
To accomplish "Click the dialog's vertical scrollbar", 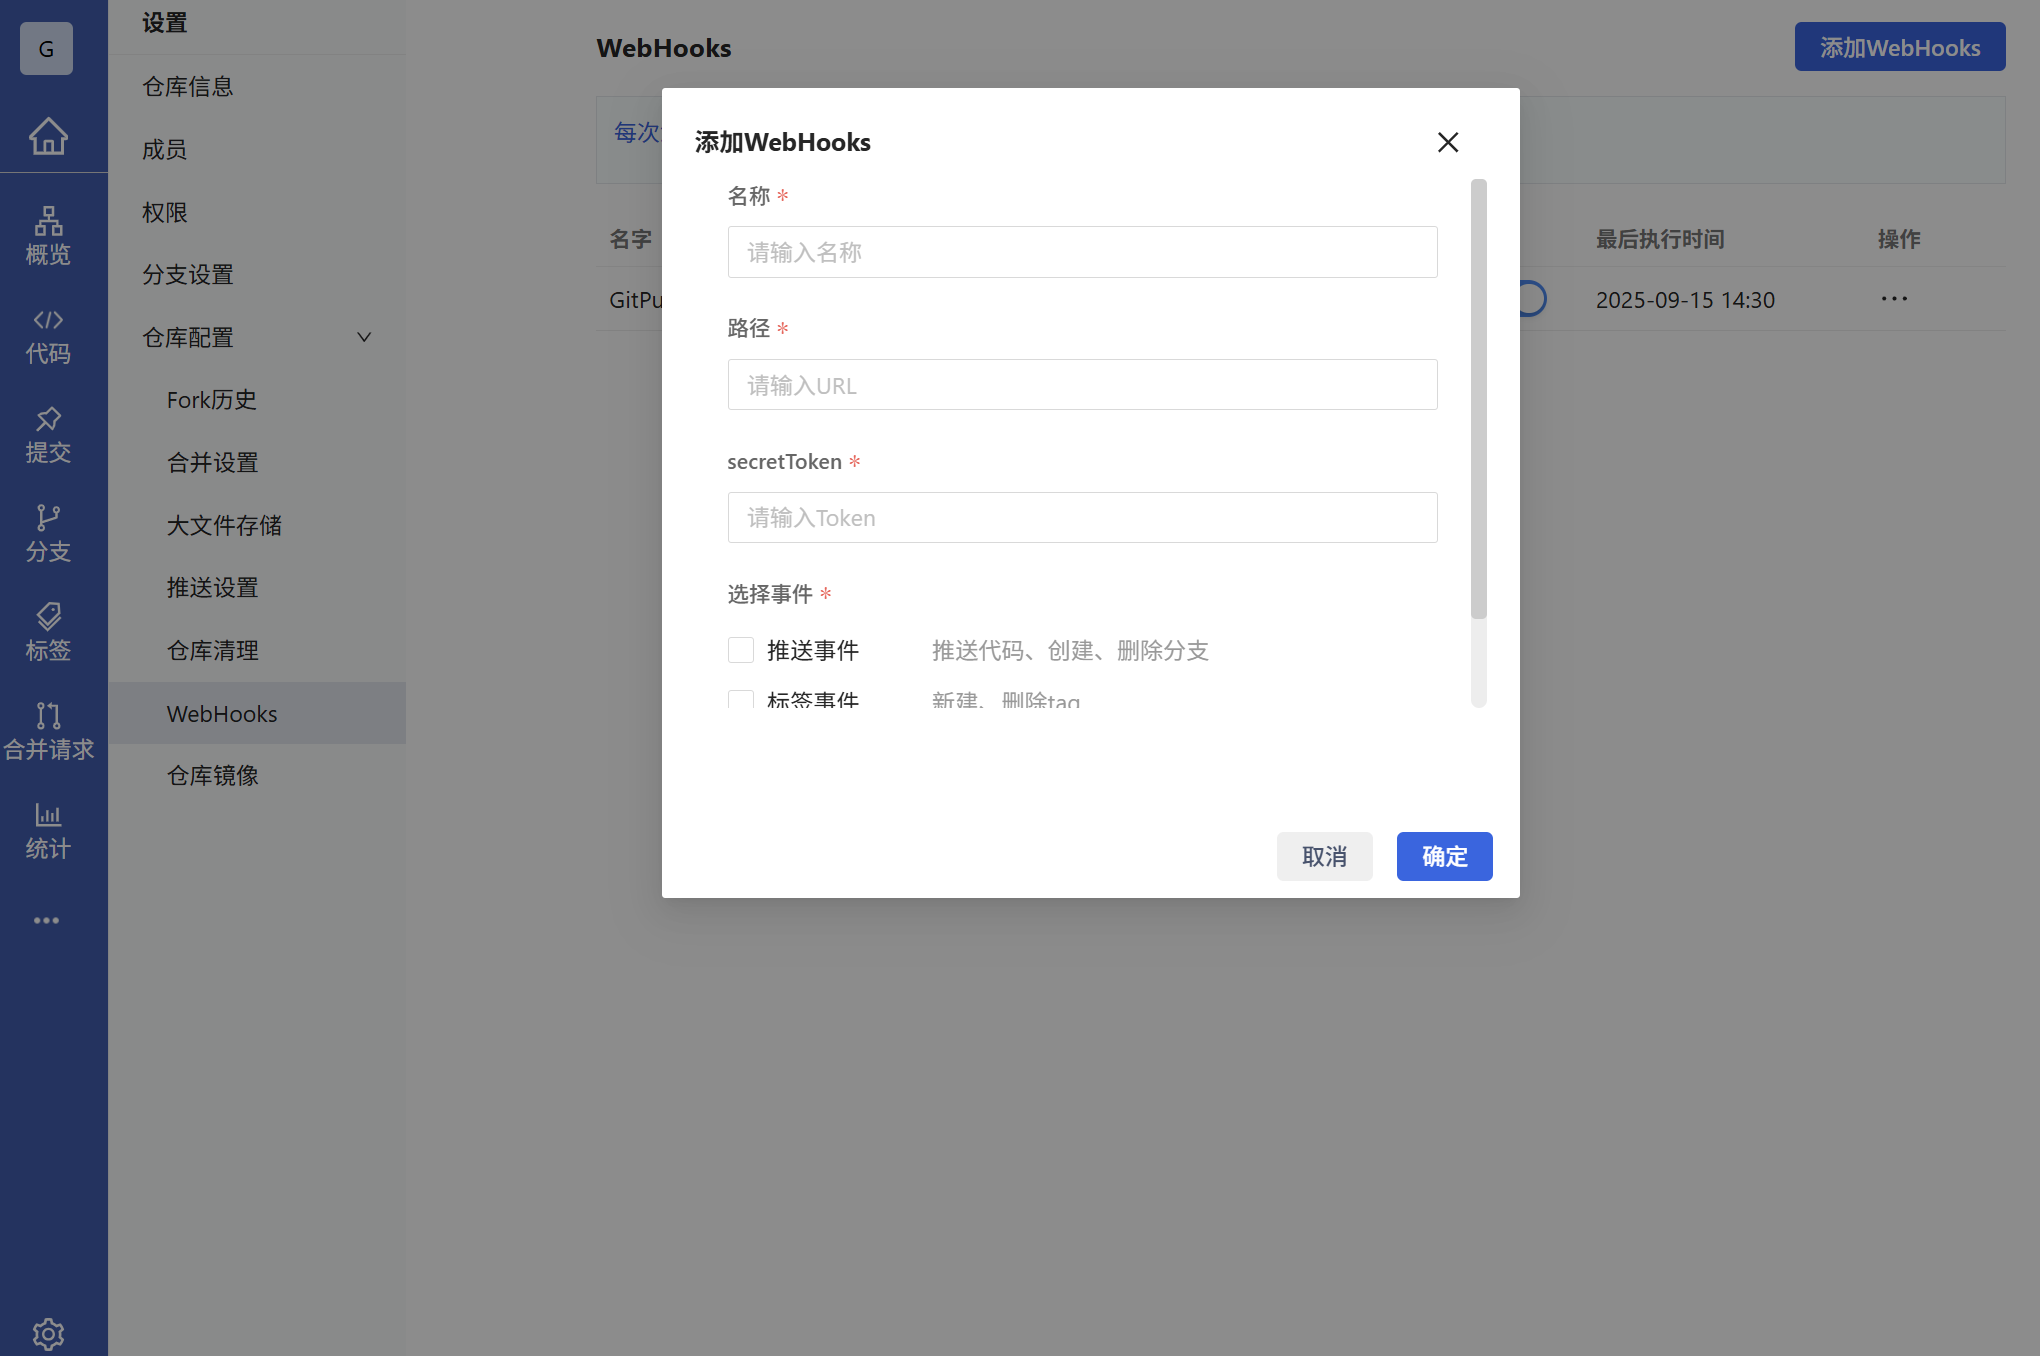I will (1478, 400).
